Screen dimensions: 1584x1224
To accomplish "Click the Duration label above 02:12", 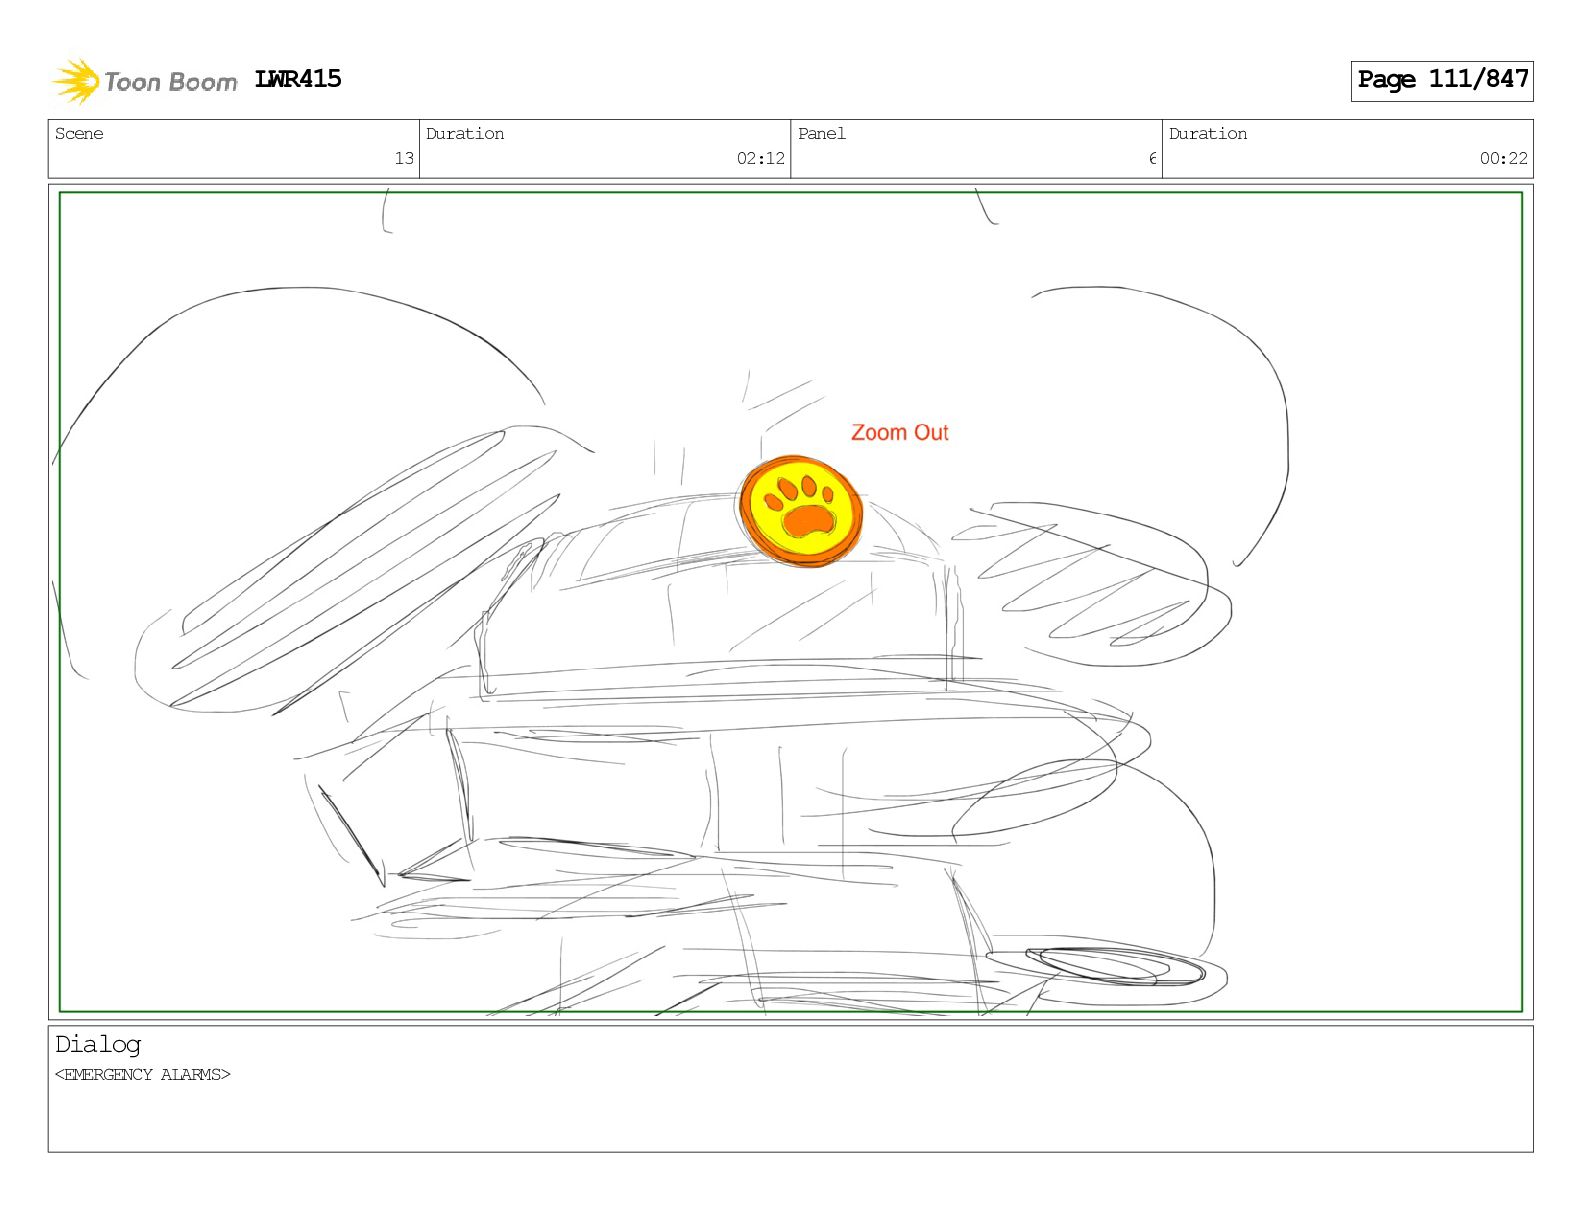I will [x=465, y=134].
